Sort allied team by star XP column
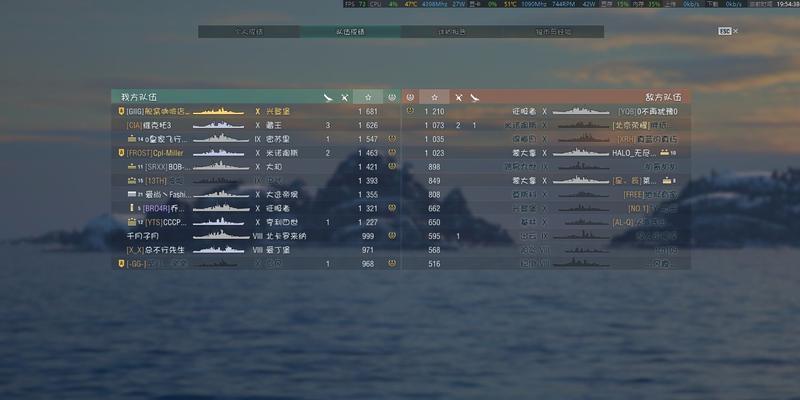Screen dimensions: 800x400 coord(367,97)
